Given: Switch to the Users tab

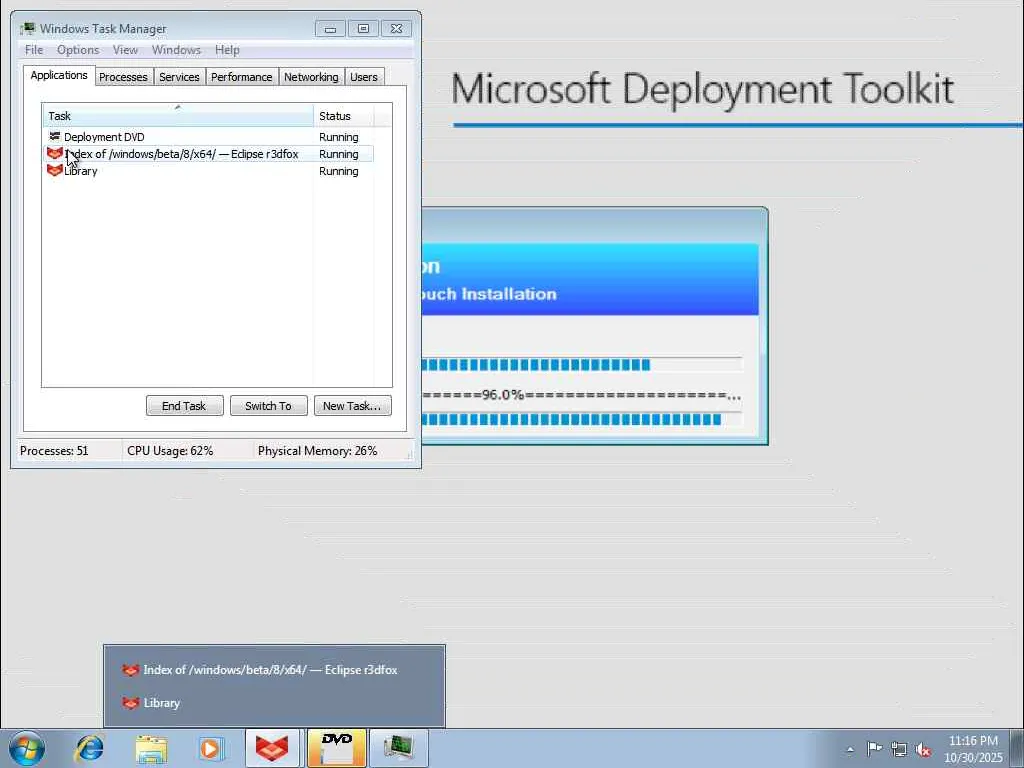Looking at the screenshot, I should click(x=364, y=77).
